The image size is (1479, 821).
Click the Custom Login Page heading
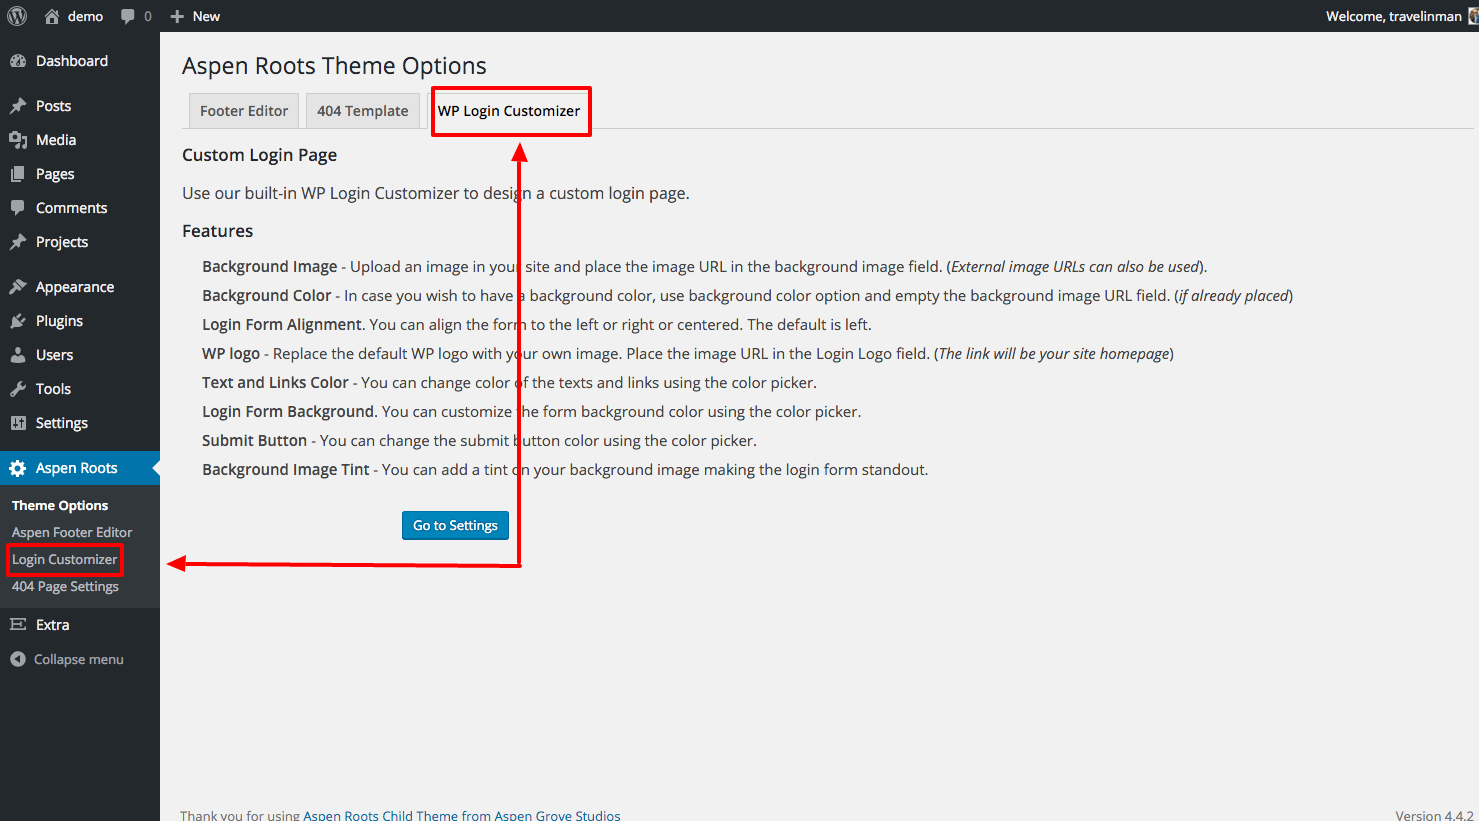tap(259, 155)
